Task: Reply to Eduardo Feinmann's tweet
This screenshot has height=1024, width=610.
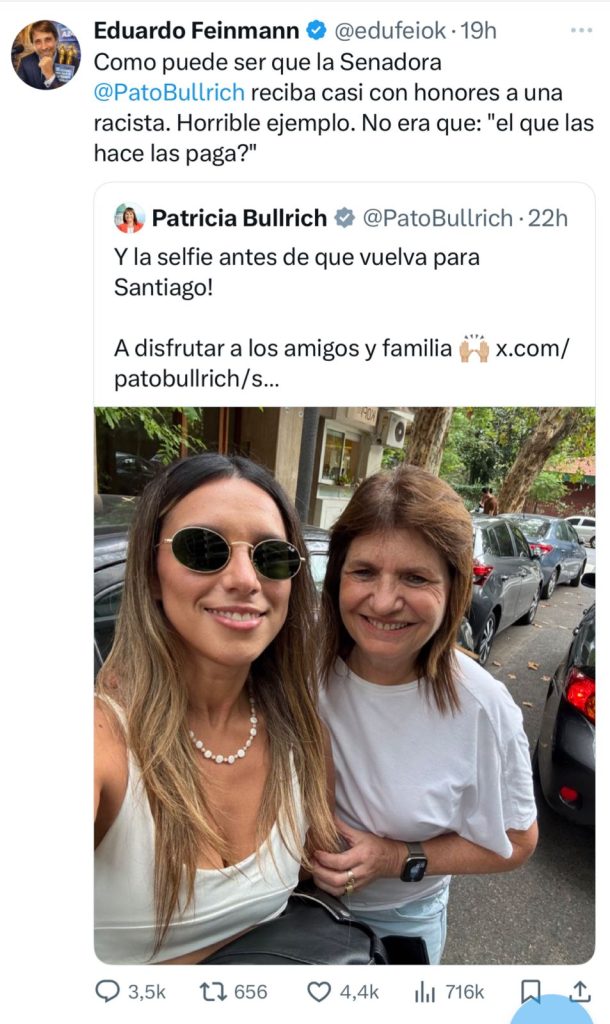Action: click(x=107, y=991)
